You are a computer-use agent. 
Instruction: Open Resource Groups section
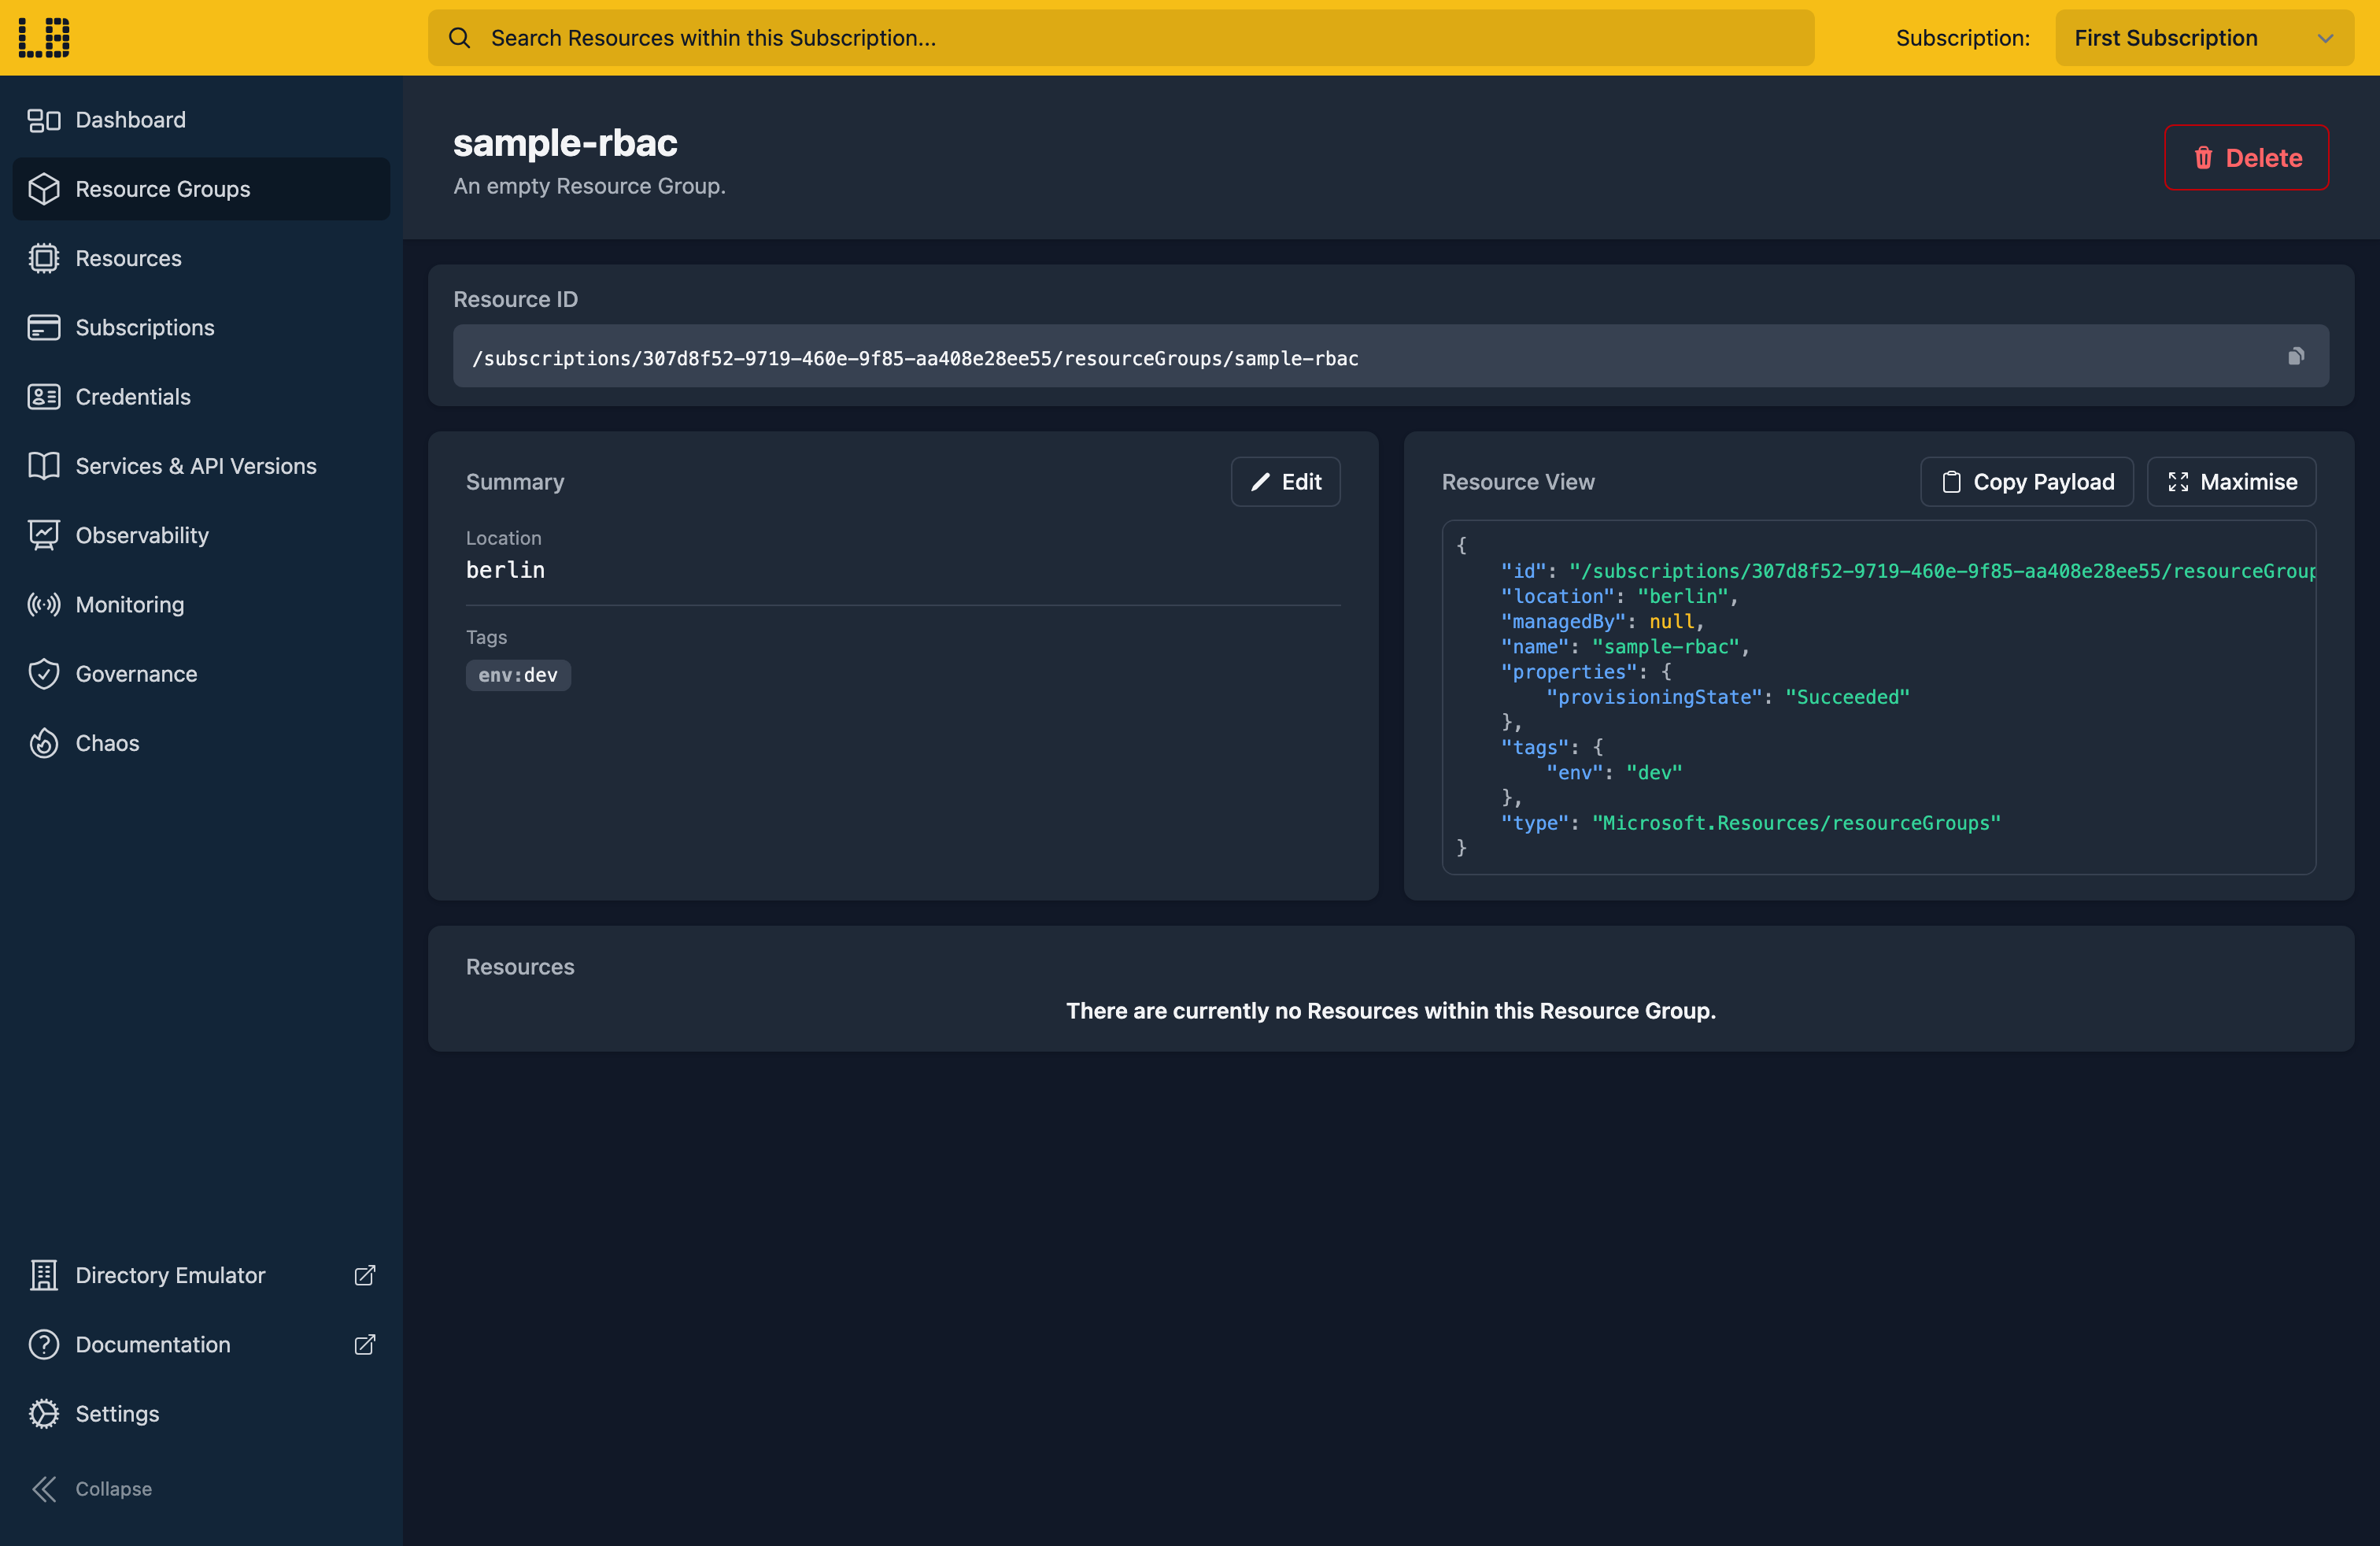[201, 189]
